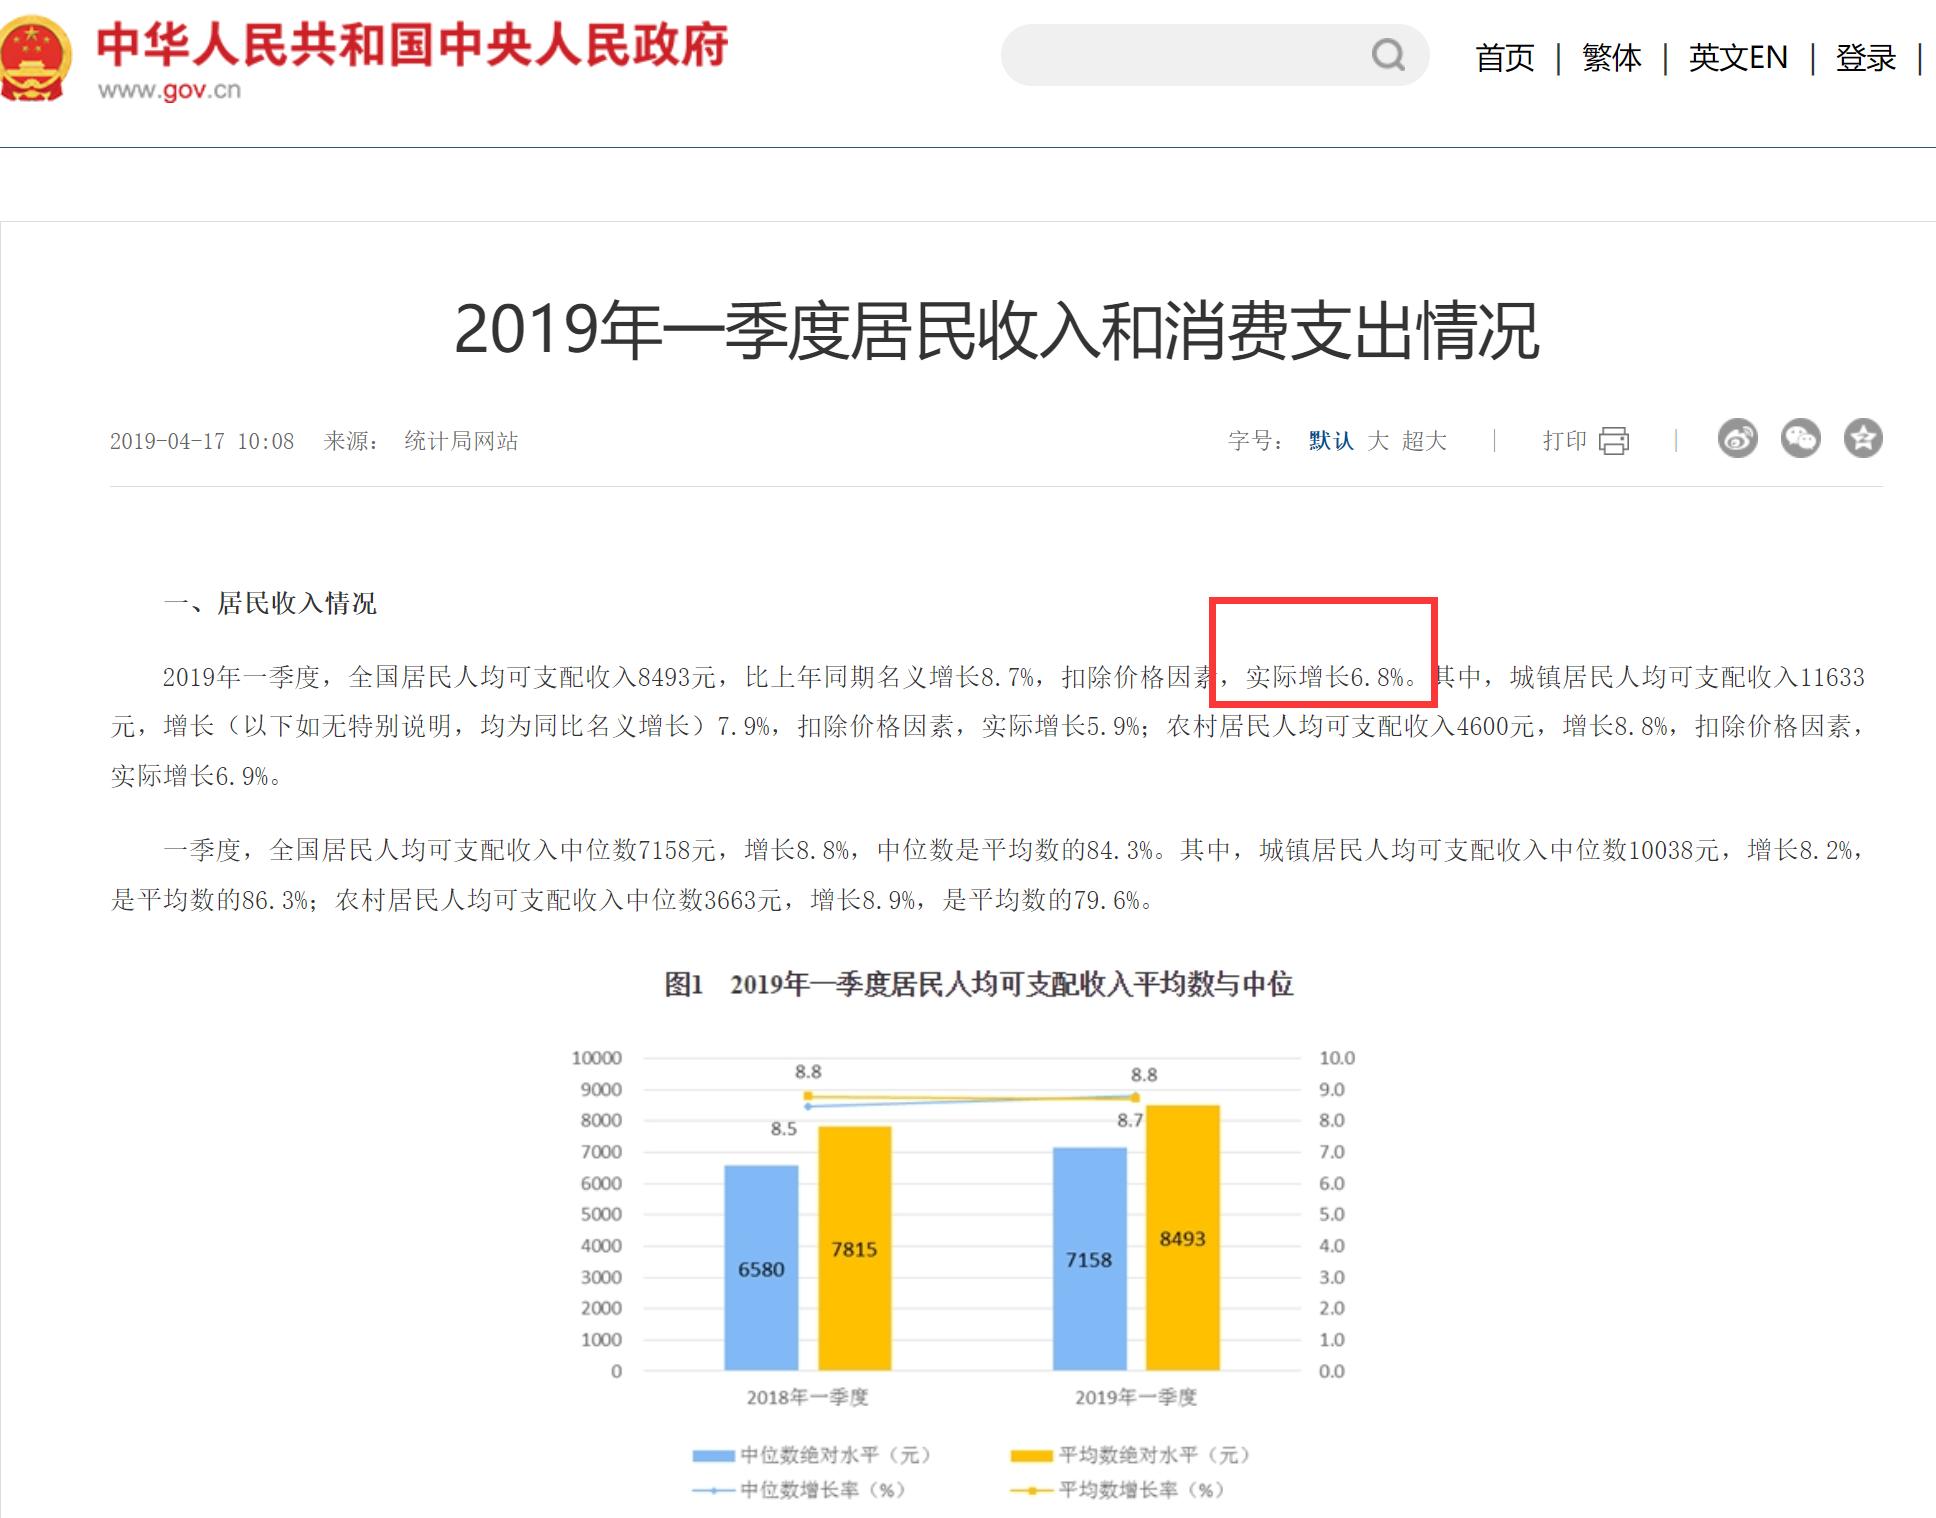Click the star favorite icon
Image resolution: width=1936 pixels, height=1518 pixels.
(x=1862, y=439)
